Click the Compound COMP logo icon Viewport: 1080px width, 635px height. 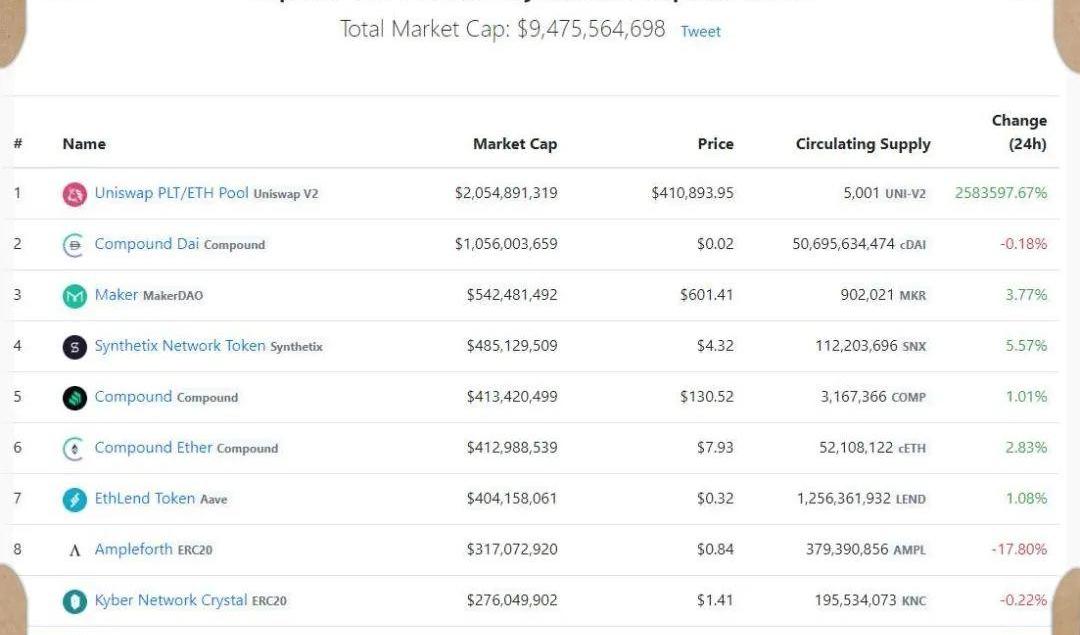[x=75, y=398]
